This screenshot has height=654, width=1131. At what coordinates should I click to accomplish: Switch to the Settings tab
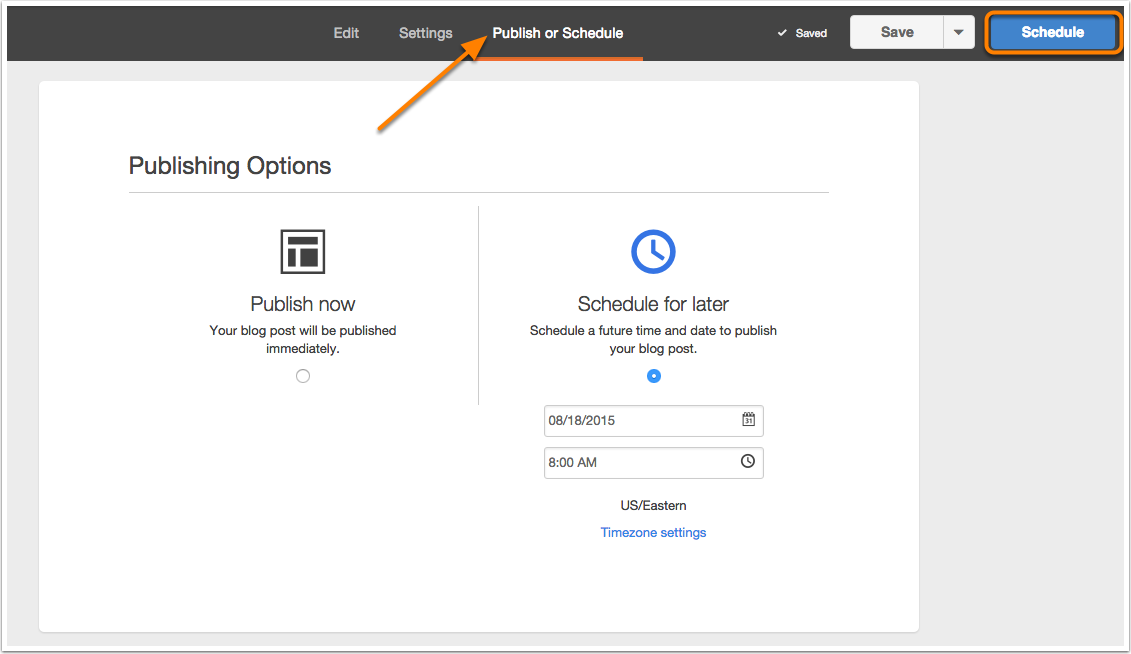click(x=426, y=33)
